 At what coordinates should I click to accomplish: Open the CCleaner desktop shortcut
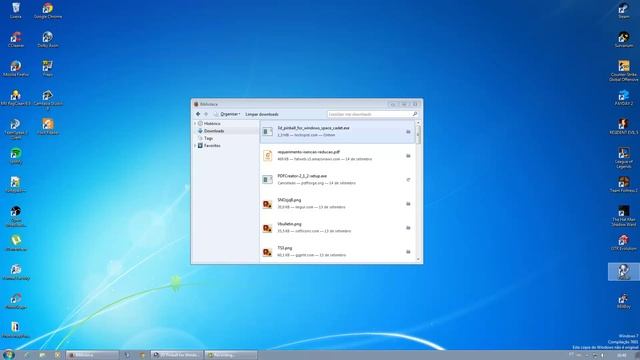16,40
